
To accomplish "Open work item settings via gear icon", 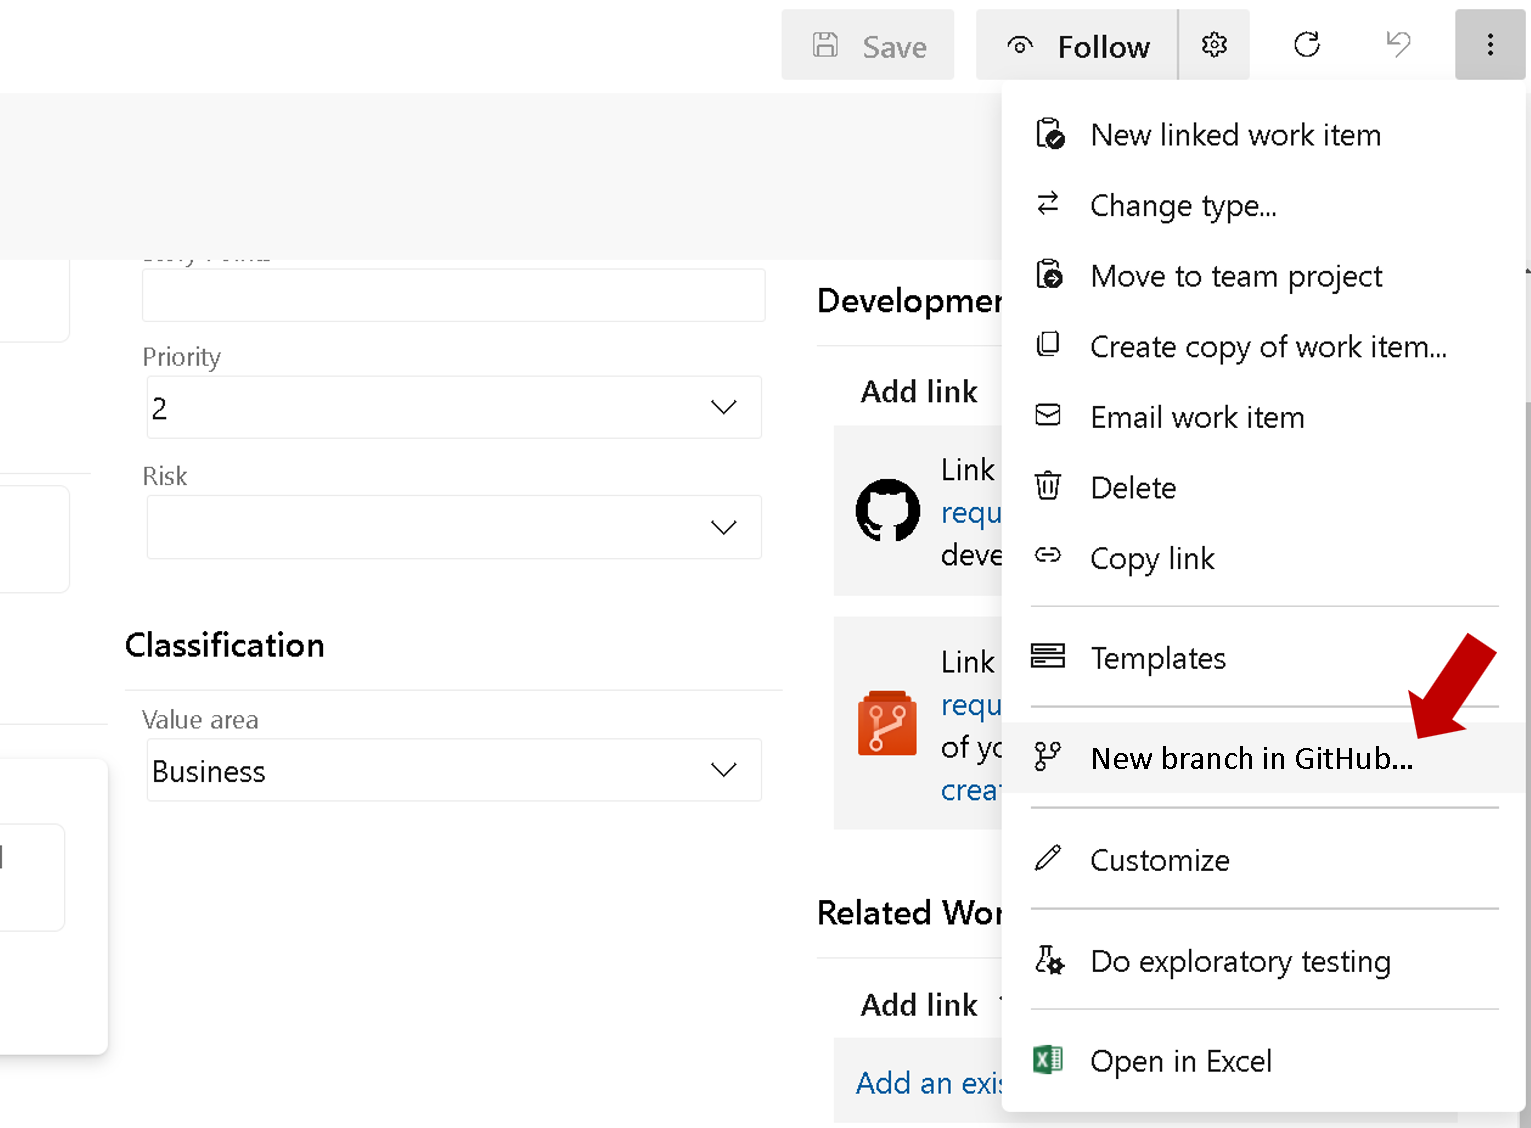I will pyautogui.click(x=1213, y=44).
